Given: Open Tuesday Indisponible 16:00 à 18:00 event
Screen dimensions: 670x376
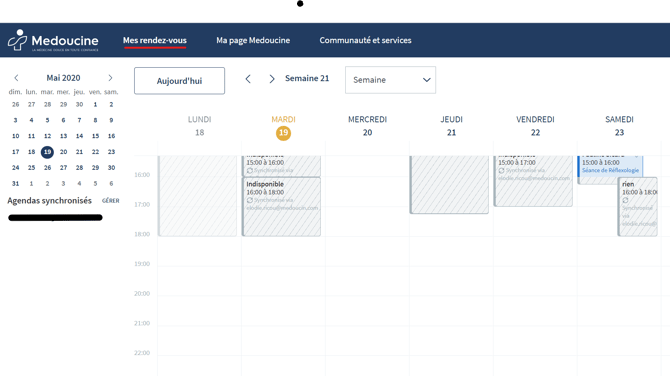Looking at the screenshot, I should pyautogui.click(x=282, y=206).
